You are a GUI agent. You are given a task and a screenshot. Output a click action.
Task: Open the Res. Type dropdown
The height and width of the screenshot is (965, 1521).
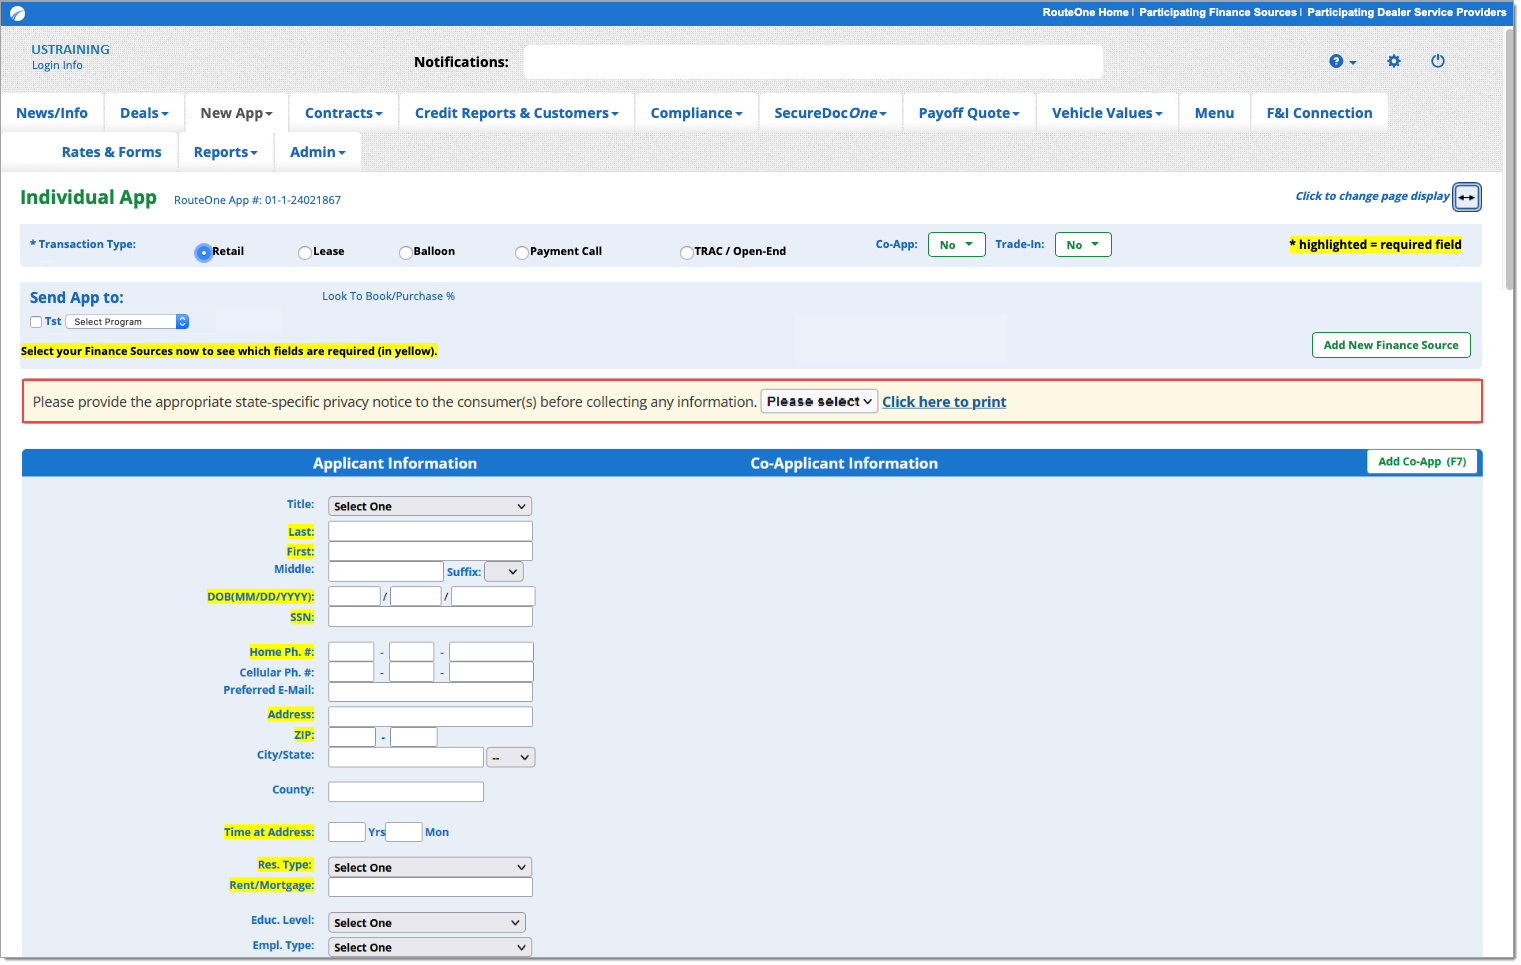430,868
